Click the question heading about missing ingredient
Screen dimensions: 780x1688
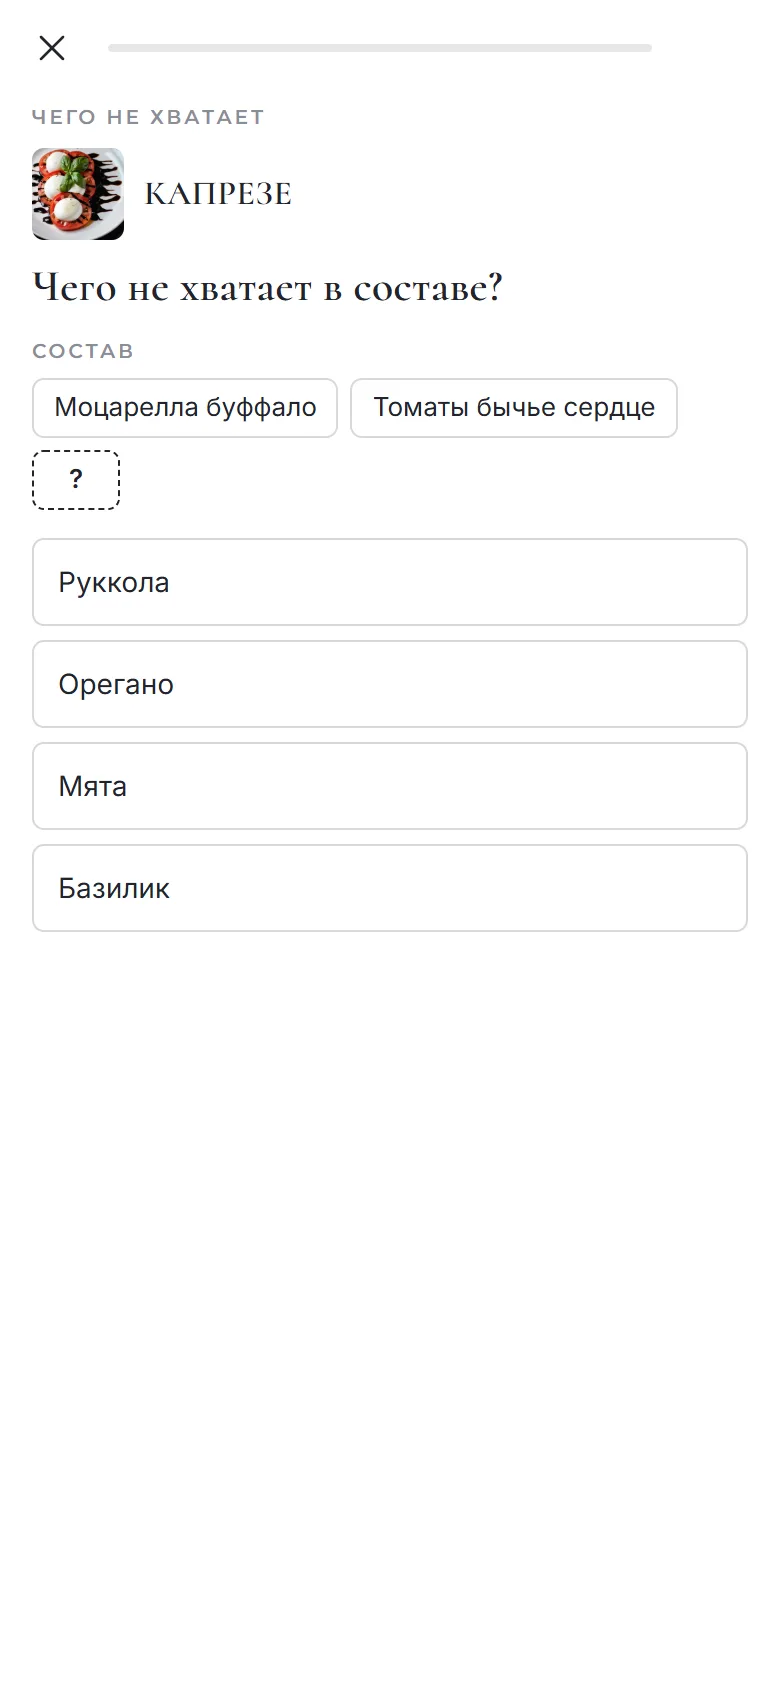(267, 288)
